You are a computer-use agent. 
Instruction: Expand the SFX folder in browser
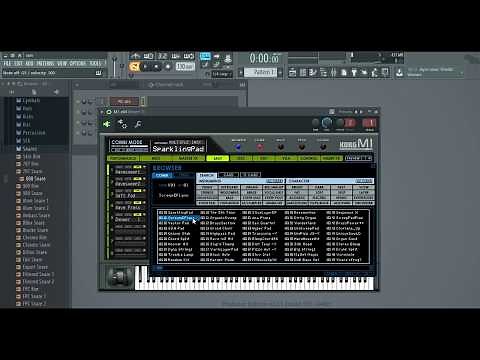pos(23,140)
